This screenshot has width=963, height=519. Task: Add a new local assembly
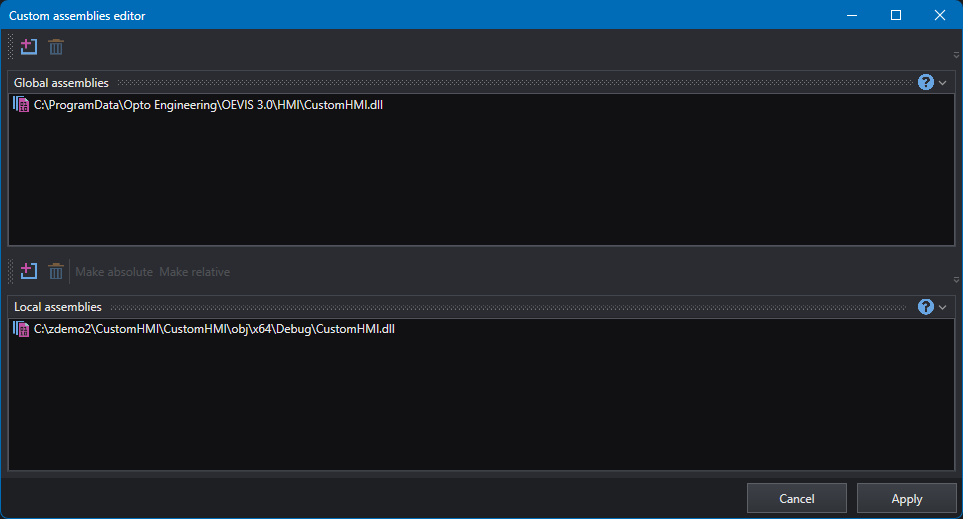[29, 271]
